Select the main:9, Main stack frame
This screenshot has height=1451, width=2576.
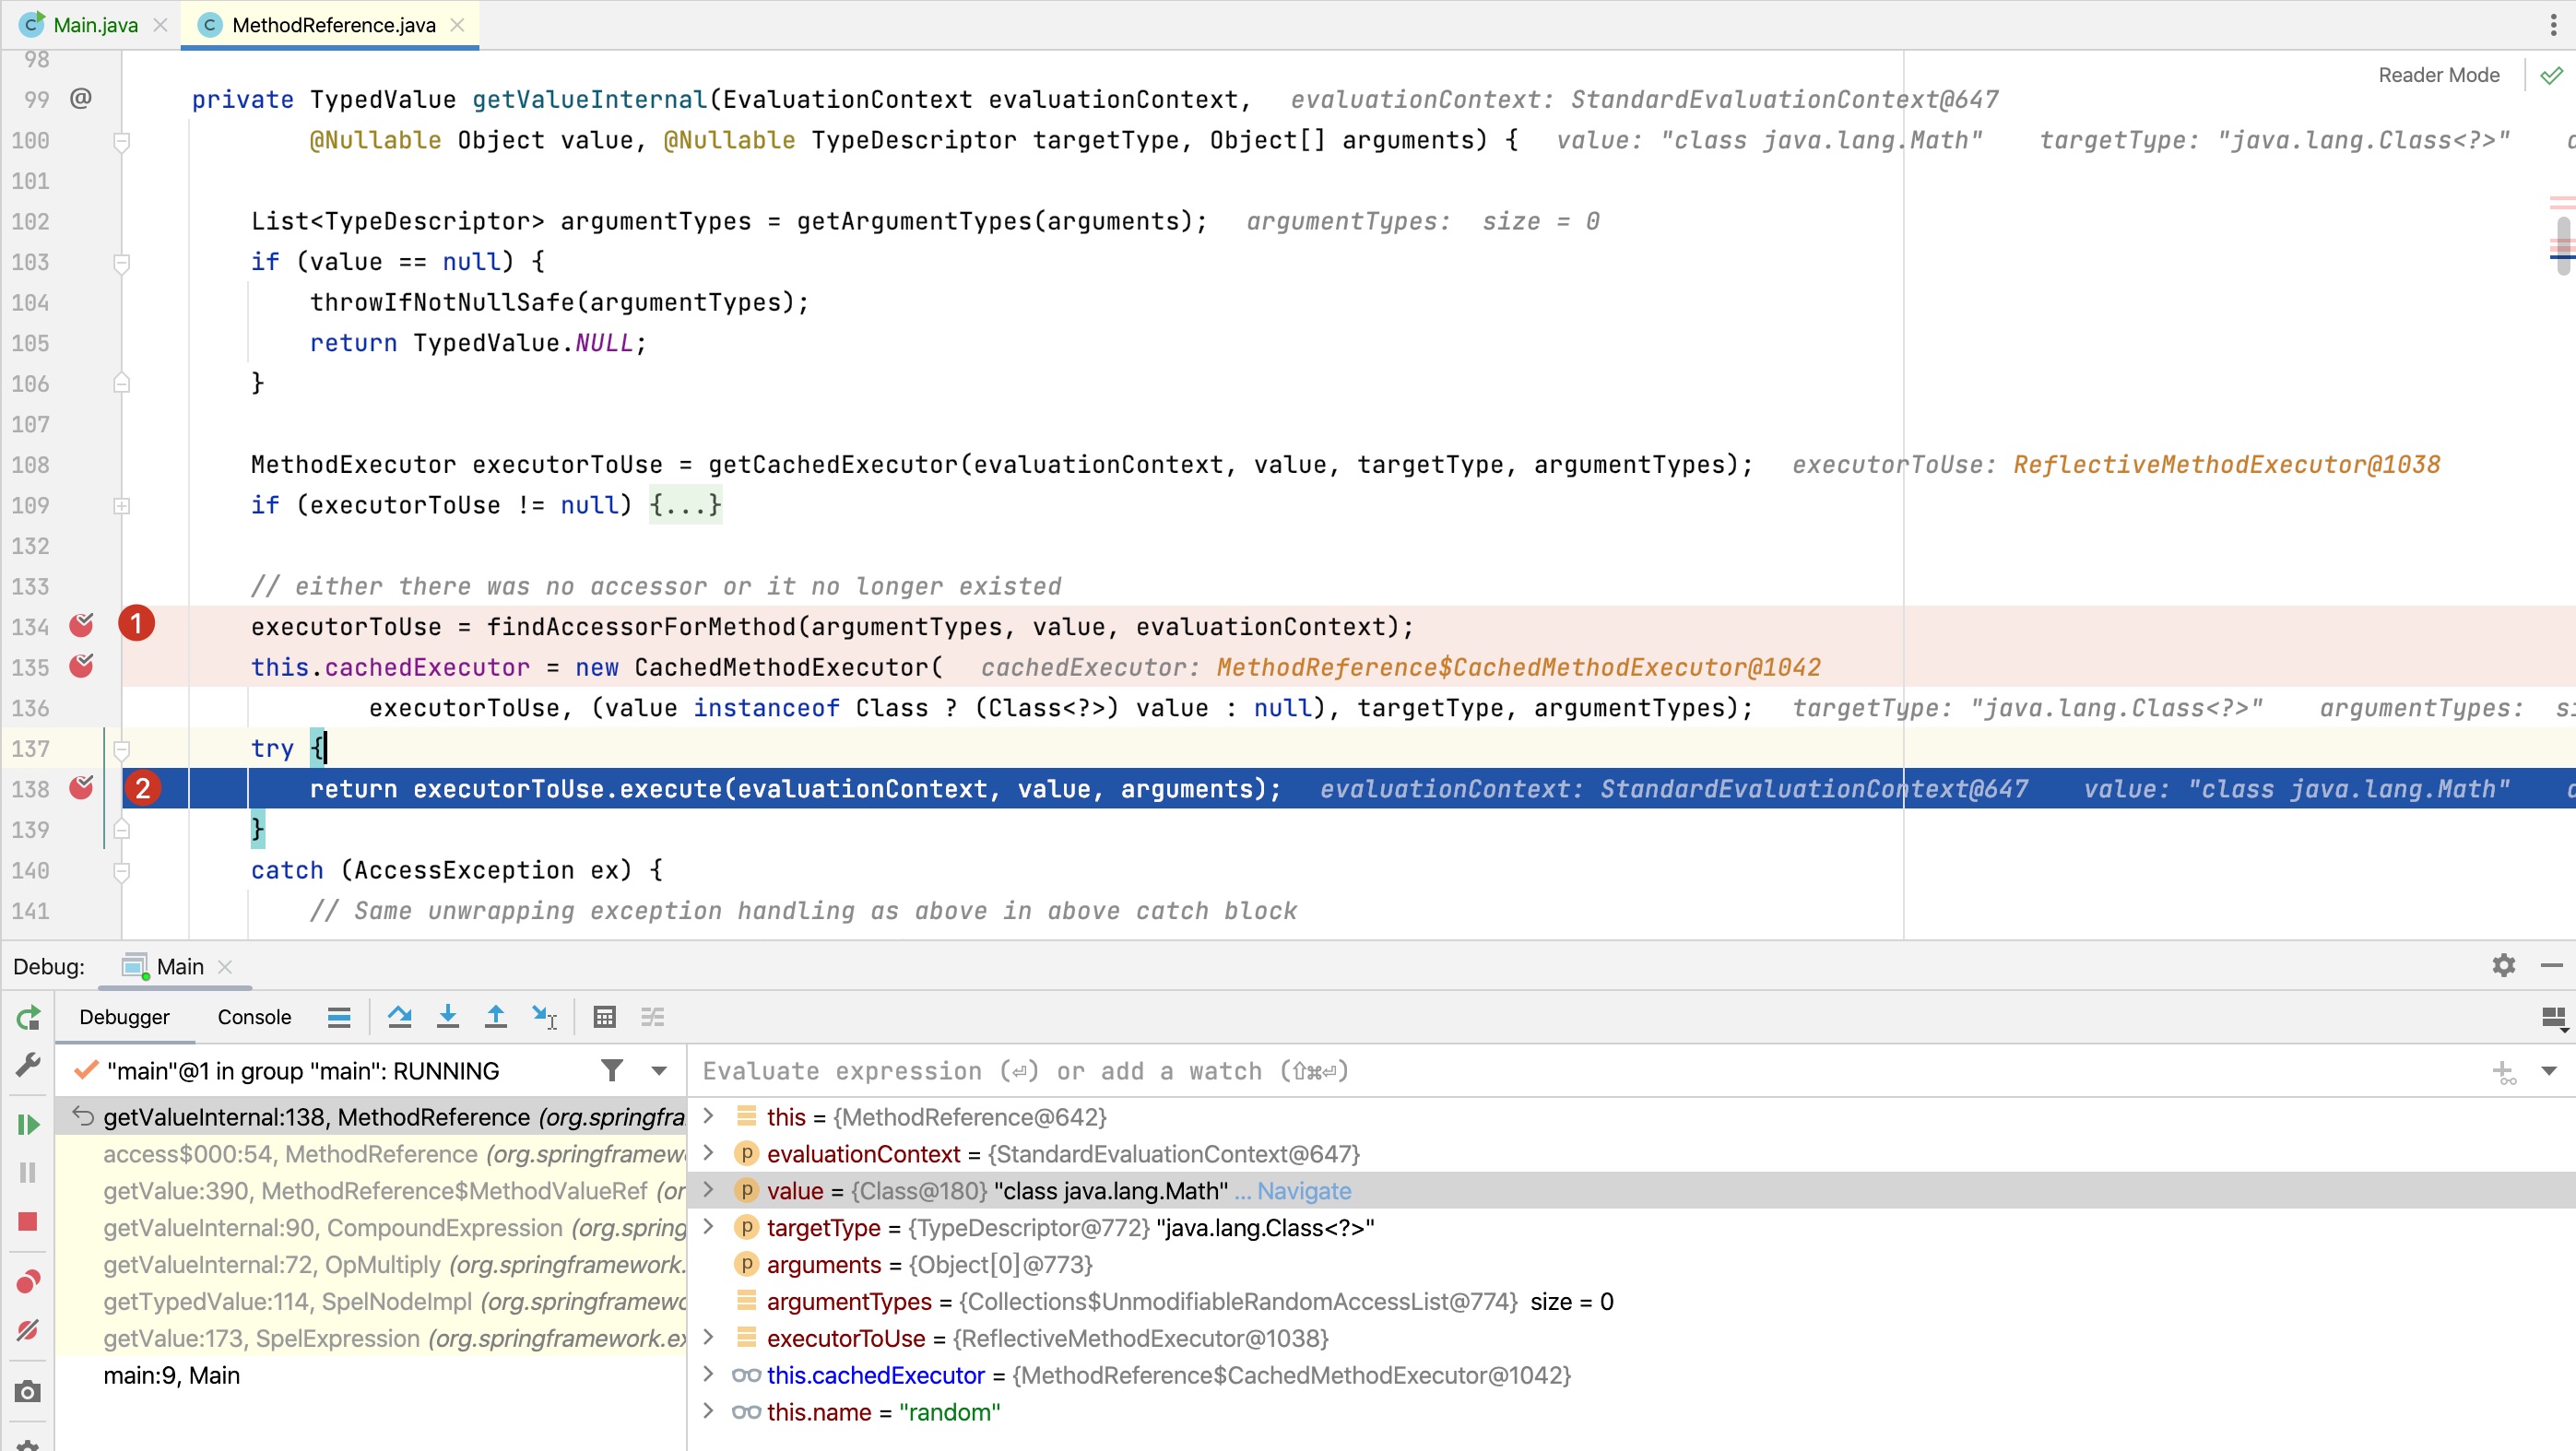click(370, 1376)
